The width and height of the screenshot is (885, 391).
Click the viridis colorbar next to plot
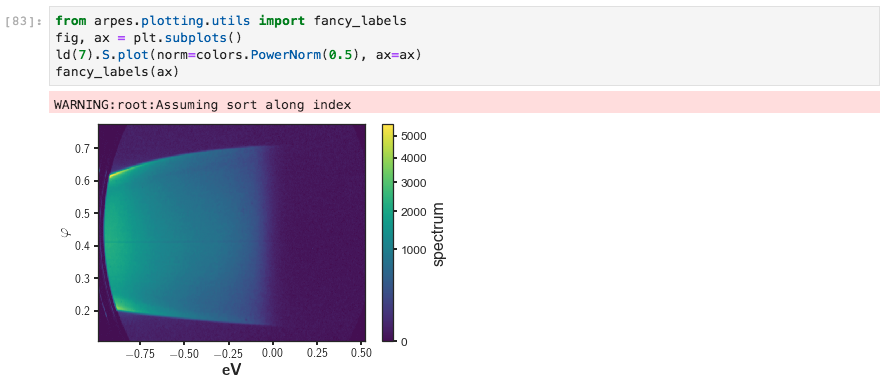[x=388, y=232]
